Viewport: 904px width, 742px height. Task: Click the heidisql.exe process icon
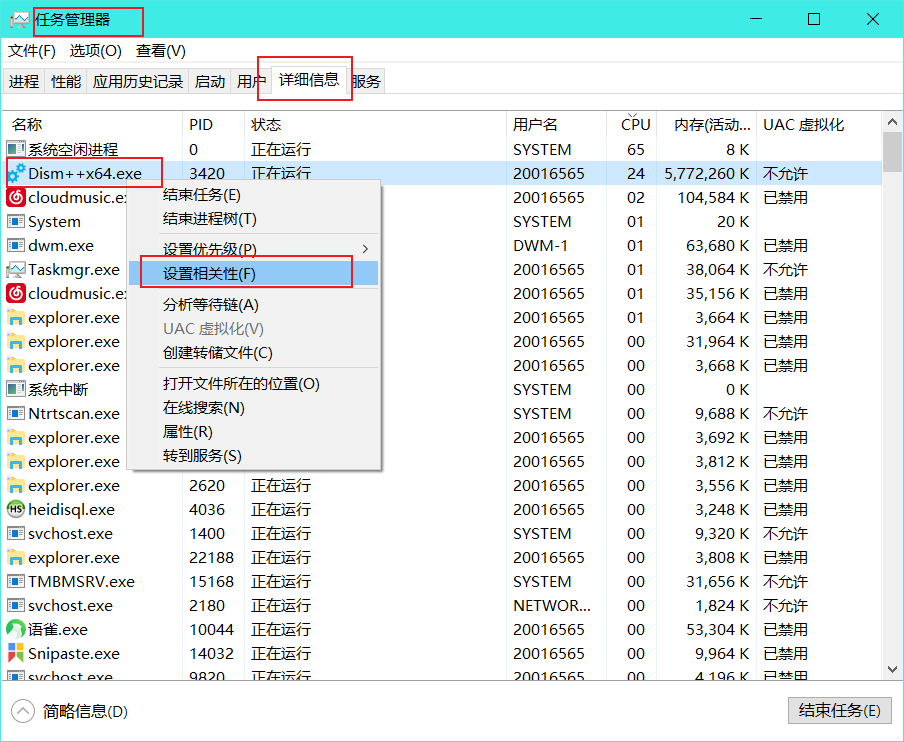tap(16, 510)
